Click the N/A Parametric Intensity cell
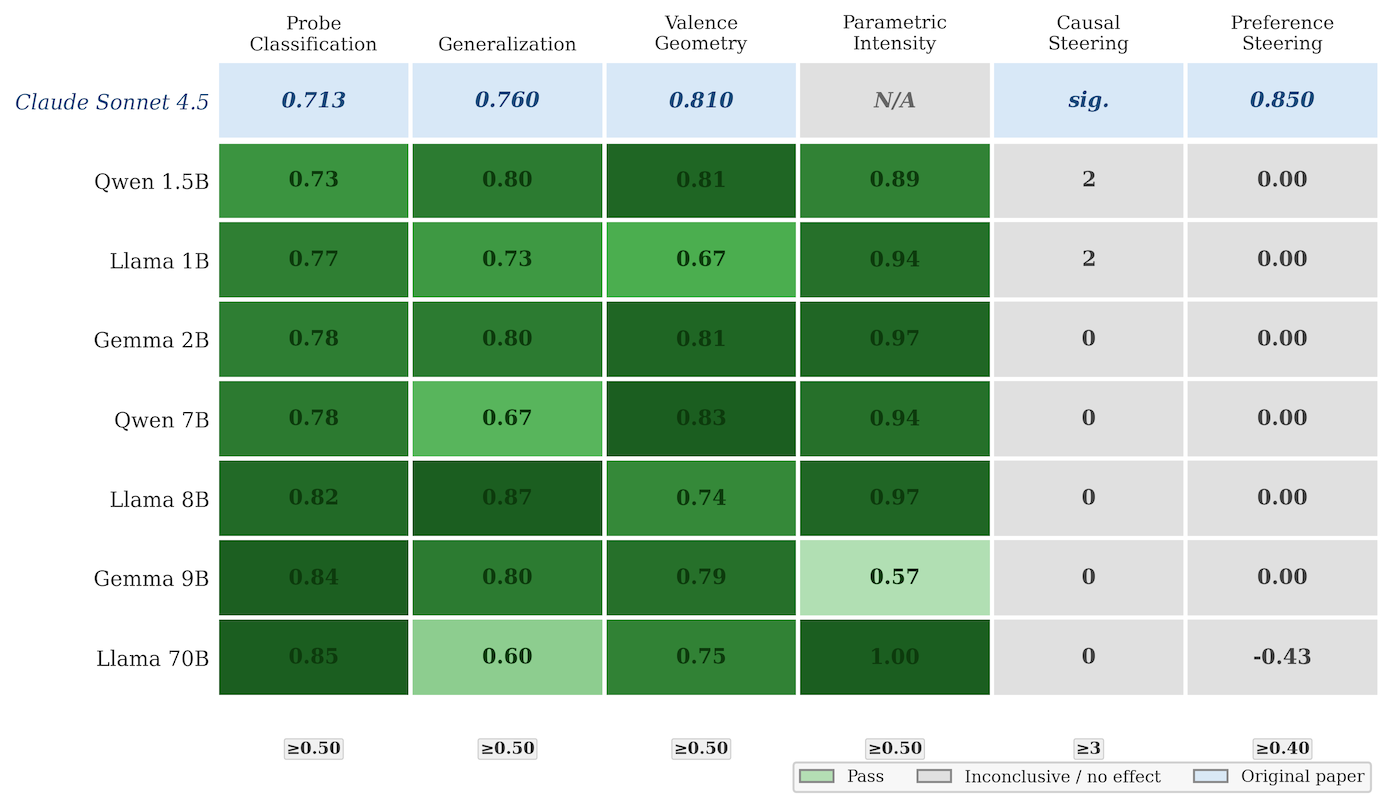Screen dimensions: 1394x811 [894, 100]
